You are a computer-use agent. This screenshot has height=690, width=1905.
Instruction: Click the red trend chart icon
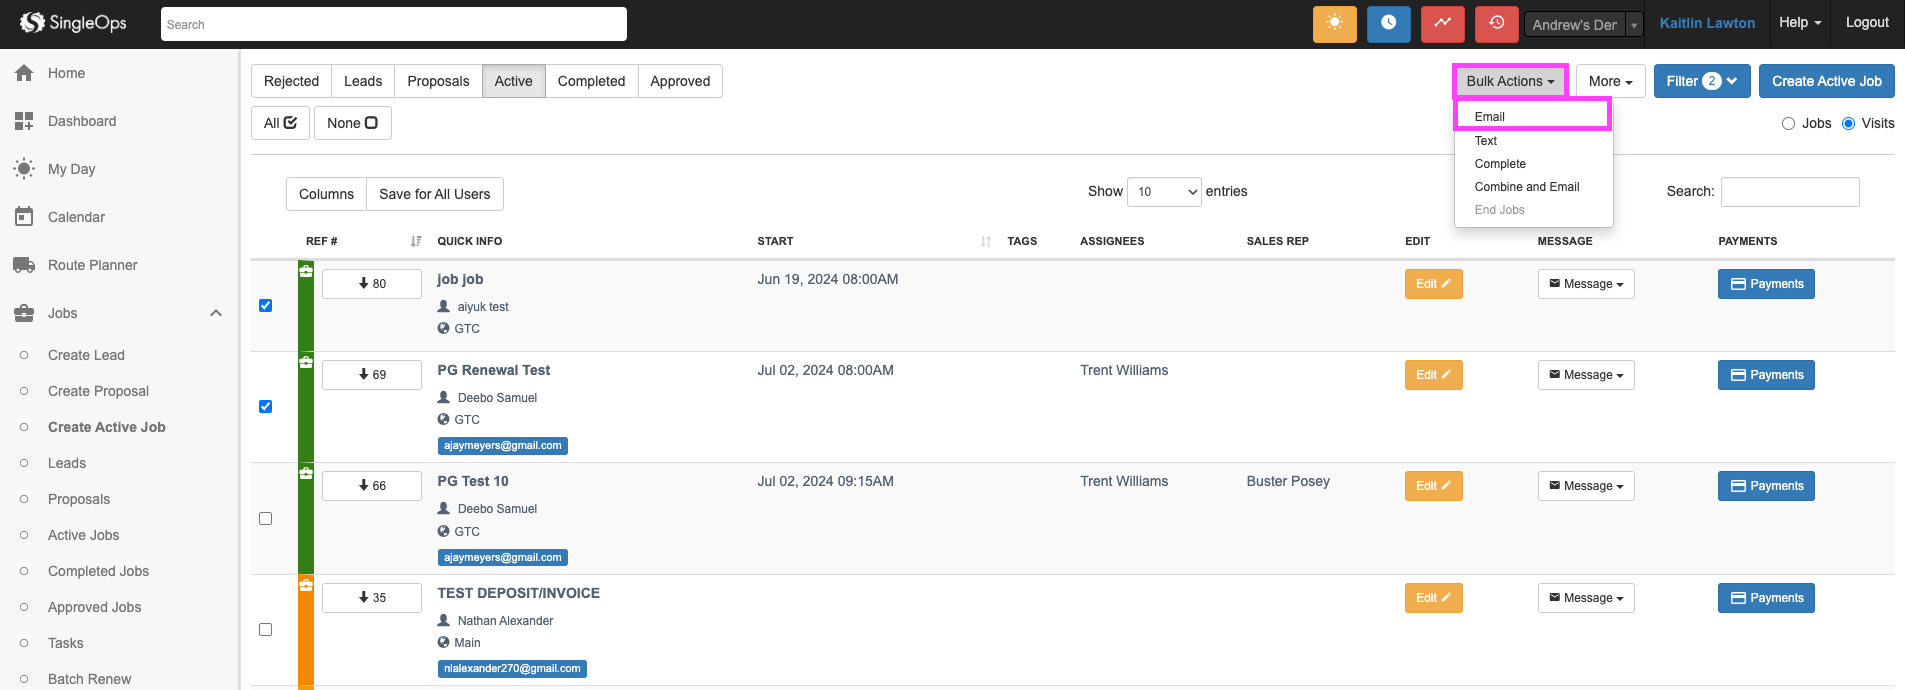click(x=1442, y=24)
